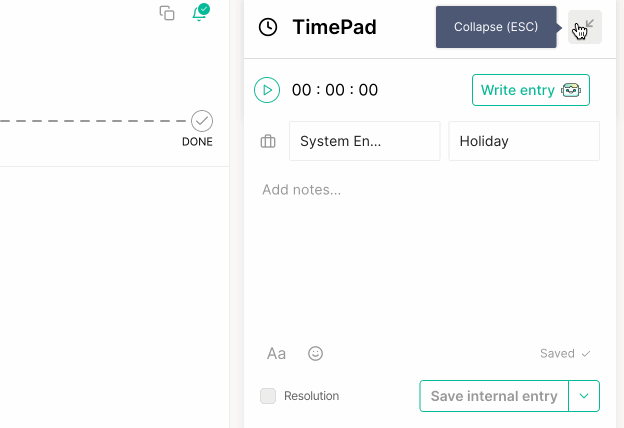
Task: Open text formatting options (Aa)
Action: point(276,353)
